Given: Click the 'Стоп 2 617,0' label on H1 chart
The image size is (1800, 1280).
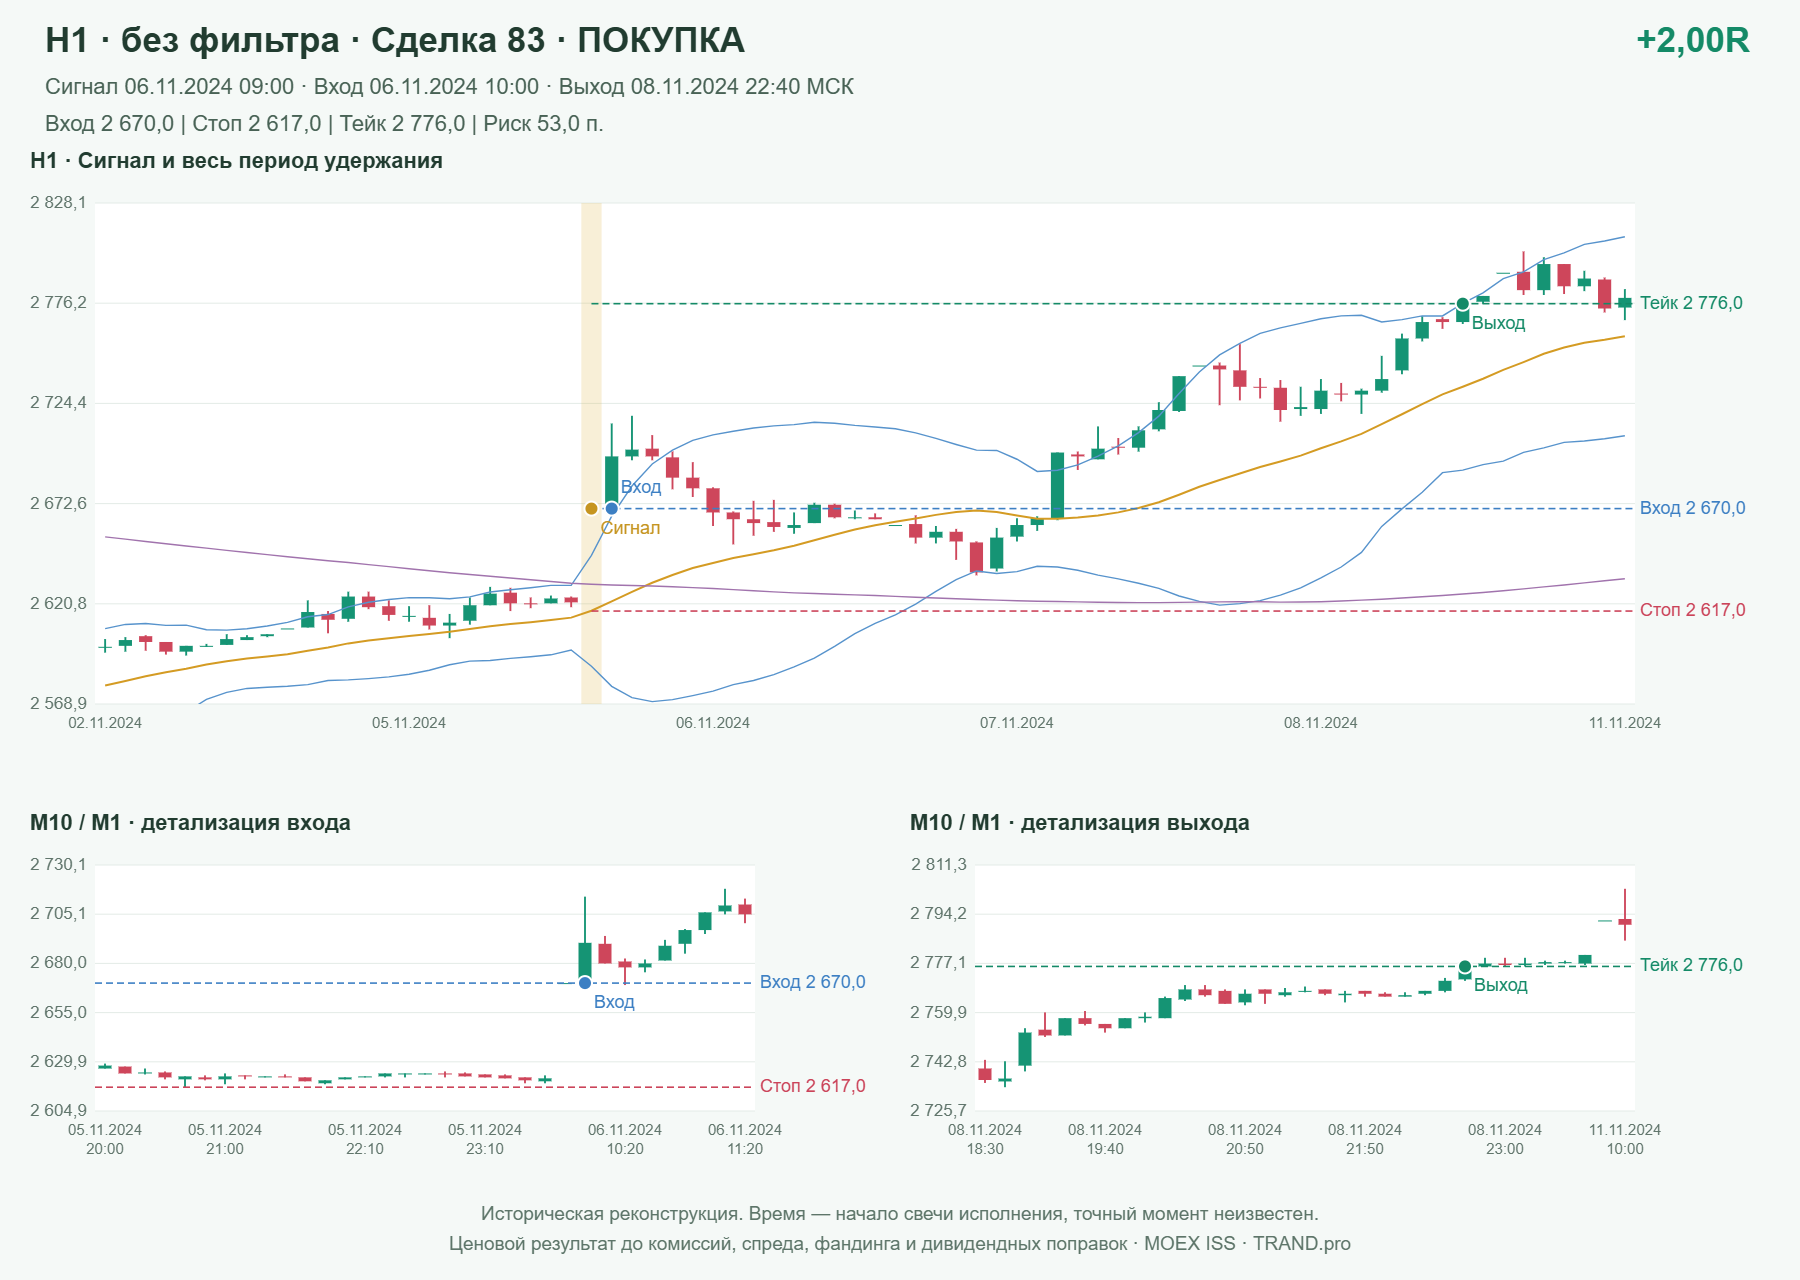Looking at the screenshot, I should (x=1692, y=610).
